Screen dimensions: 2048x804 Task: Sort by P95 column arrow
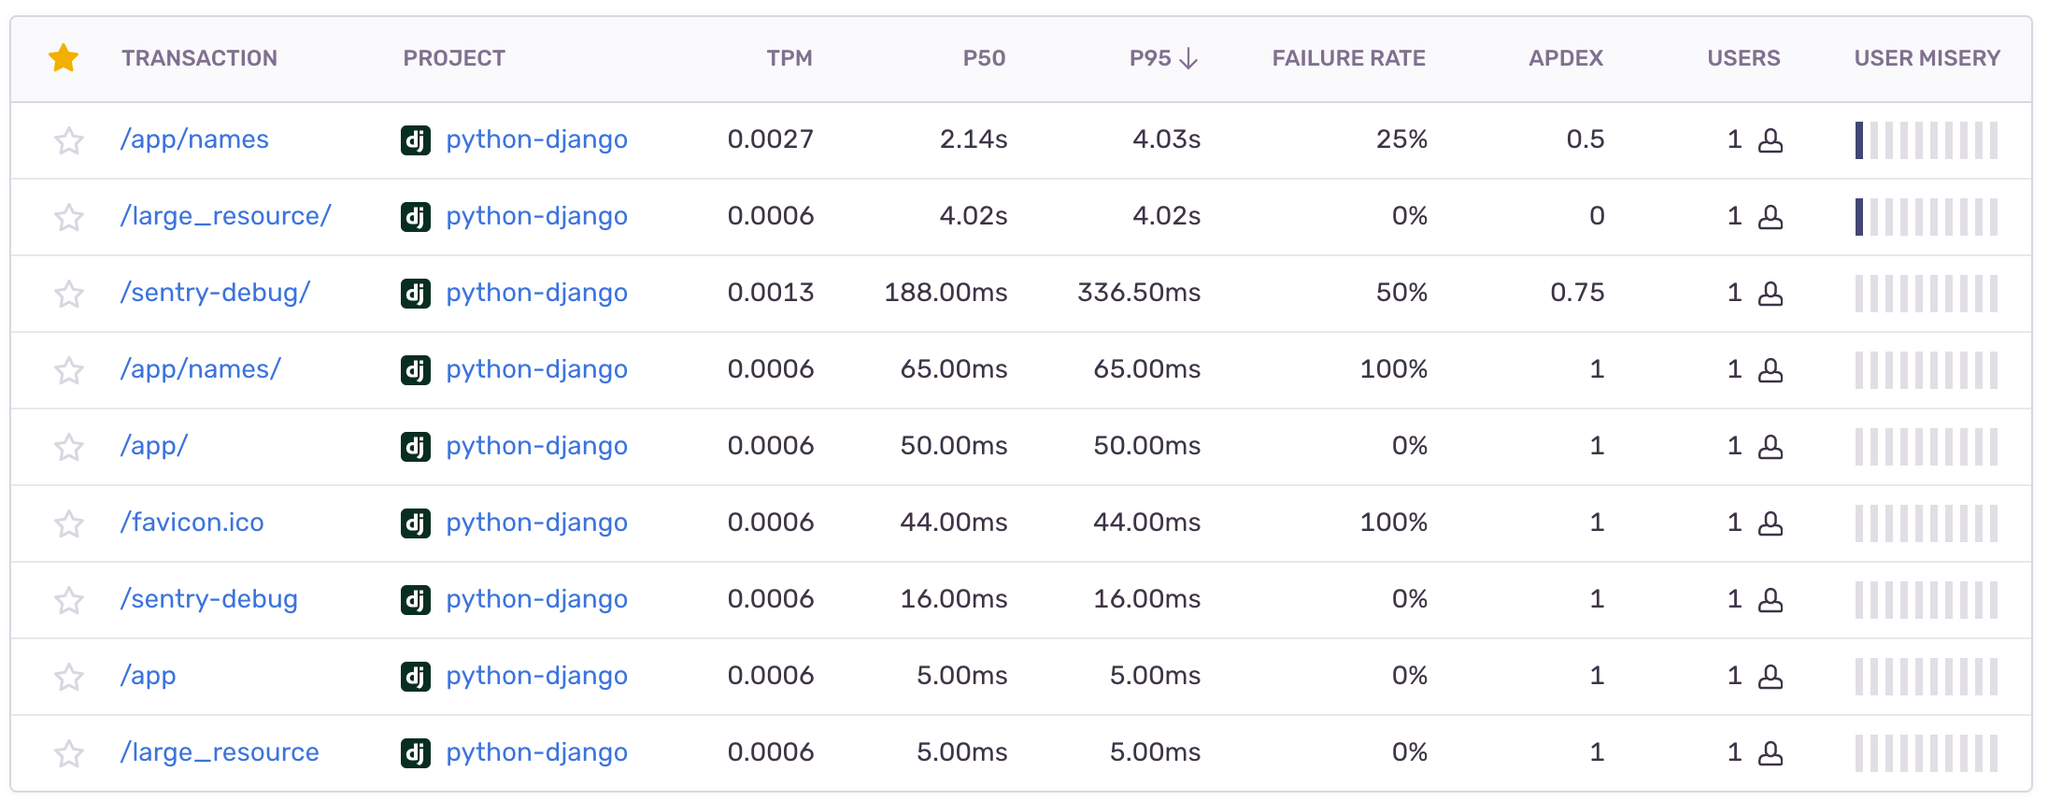coord(1188,59)
